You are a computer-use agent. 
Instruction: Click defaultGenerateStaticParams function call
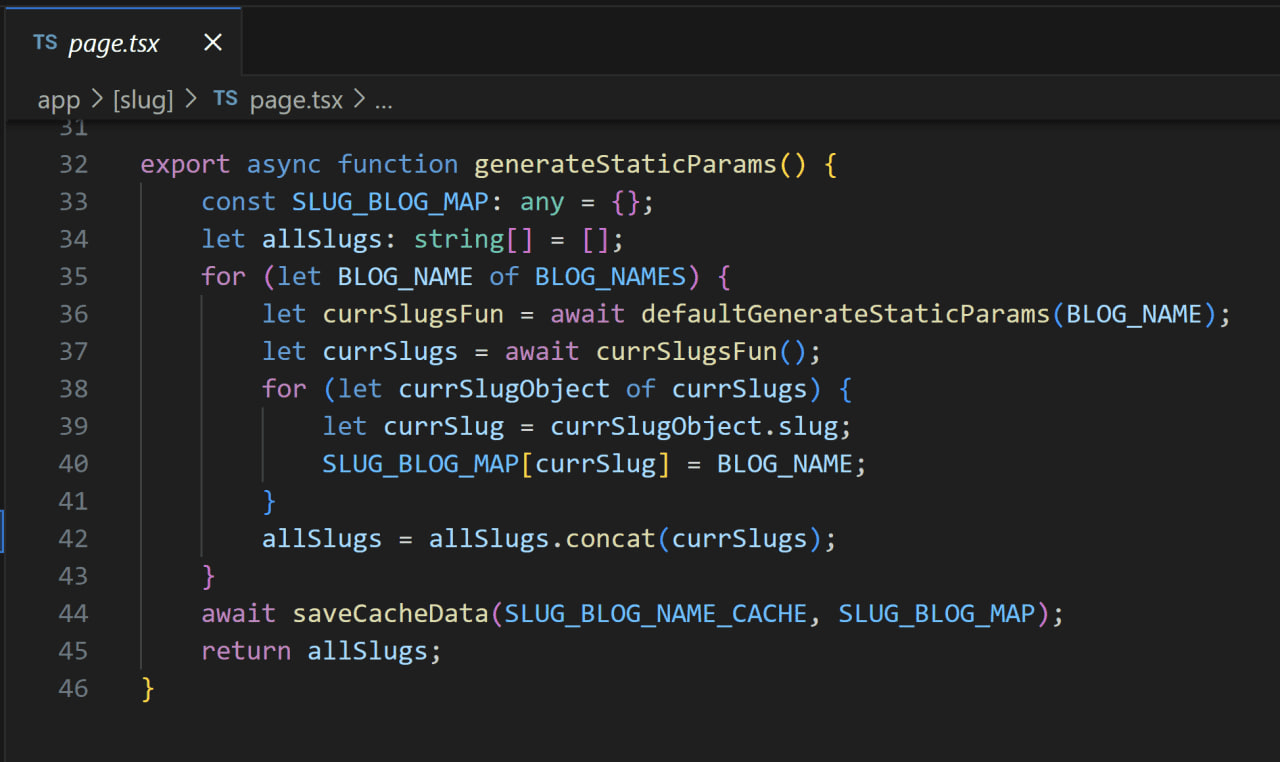pos(845,314)
